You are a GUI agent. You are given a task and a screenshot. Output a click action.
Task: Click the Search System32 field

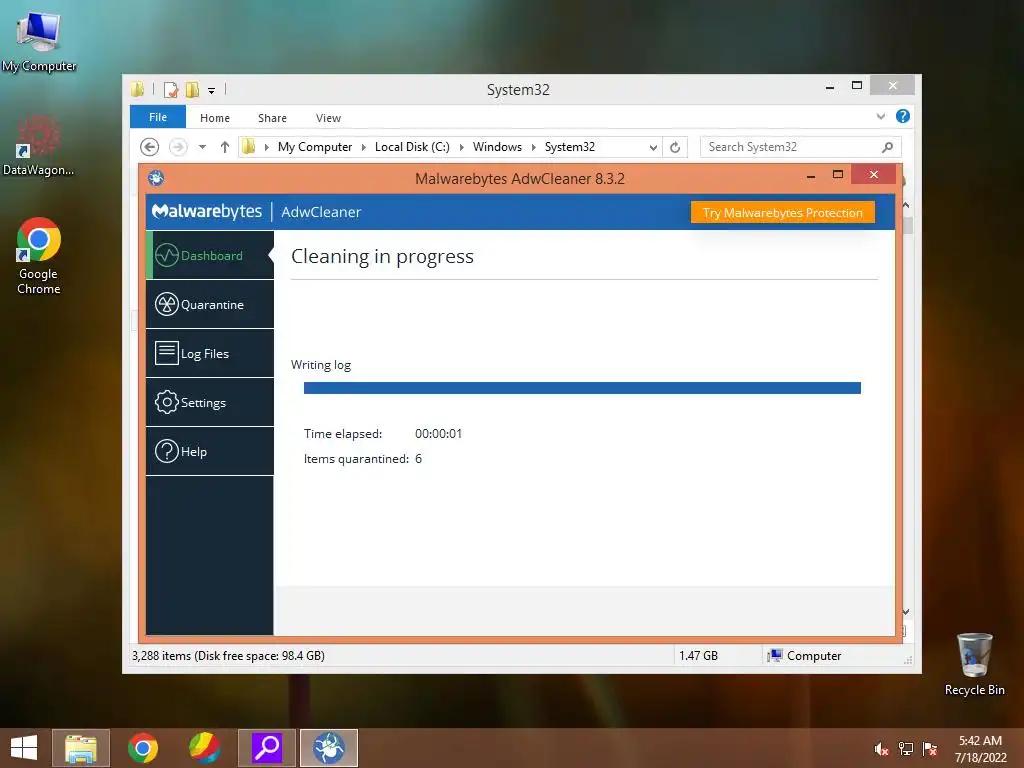pos(801,147)
